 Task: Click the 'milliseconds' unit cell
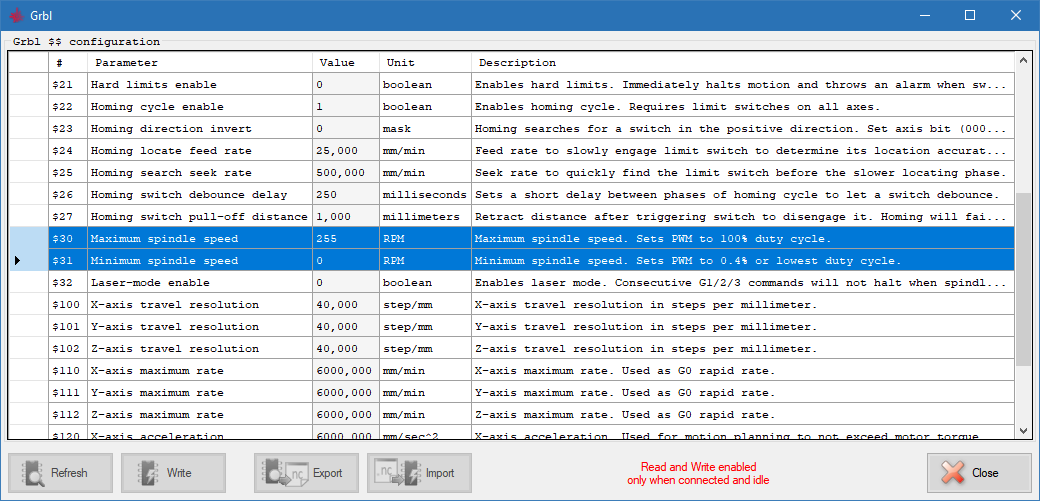pos(425,194)
